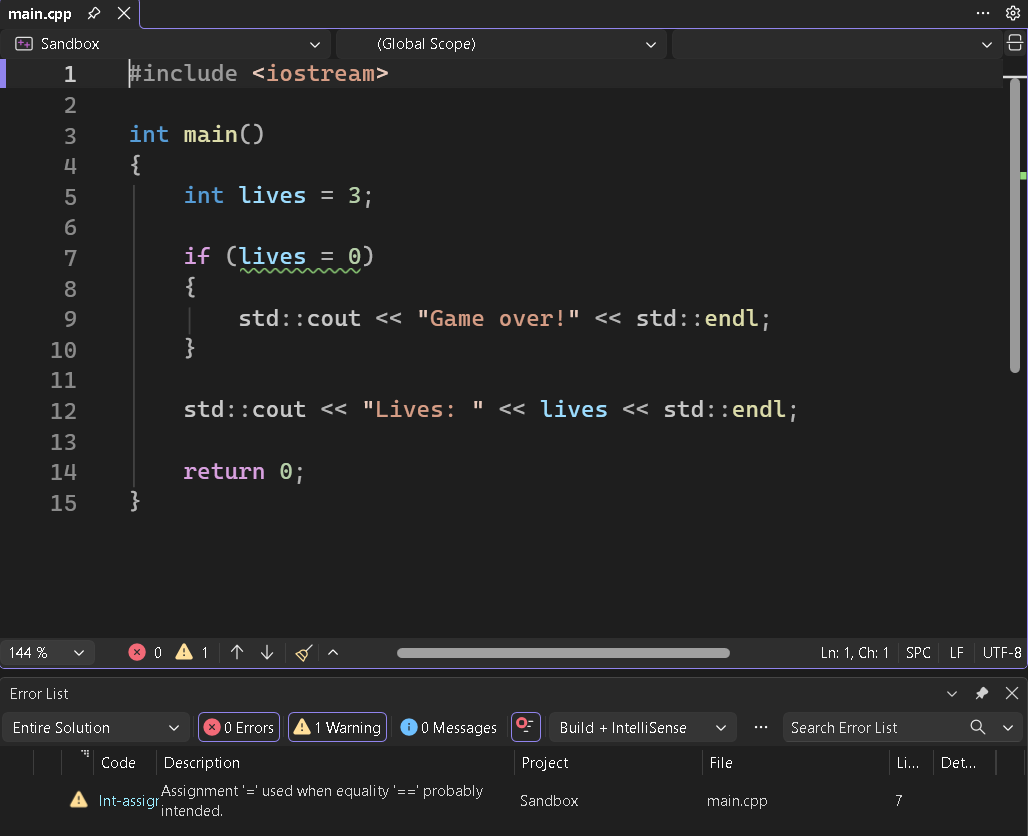
Task: Click the horizontal scrollbar thumb
Action: pyautogui.click(x=563, y=653)
